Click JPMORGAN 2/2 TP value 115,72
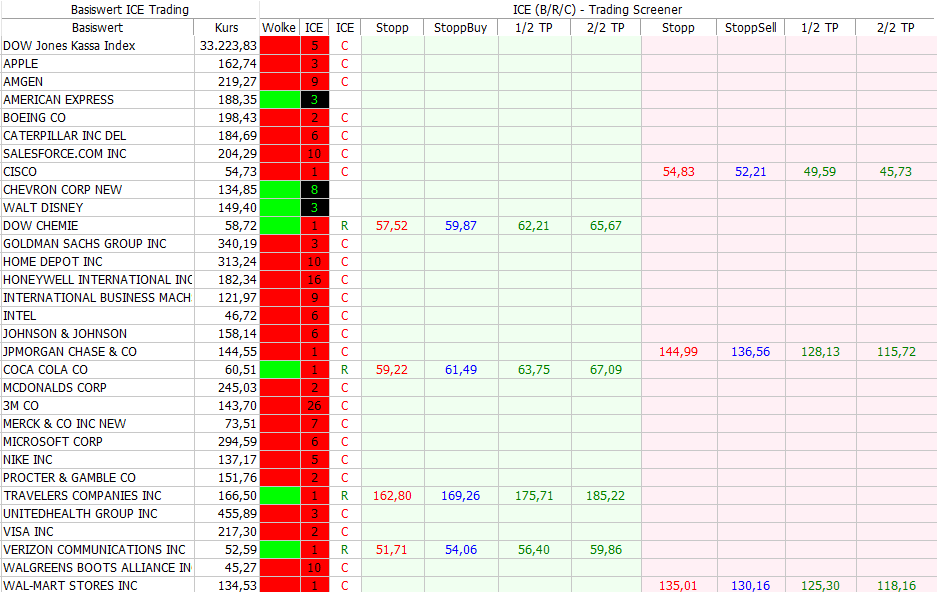Image resolution: width=937 pixels, height=592 pixels. 896,351
